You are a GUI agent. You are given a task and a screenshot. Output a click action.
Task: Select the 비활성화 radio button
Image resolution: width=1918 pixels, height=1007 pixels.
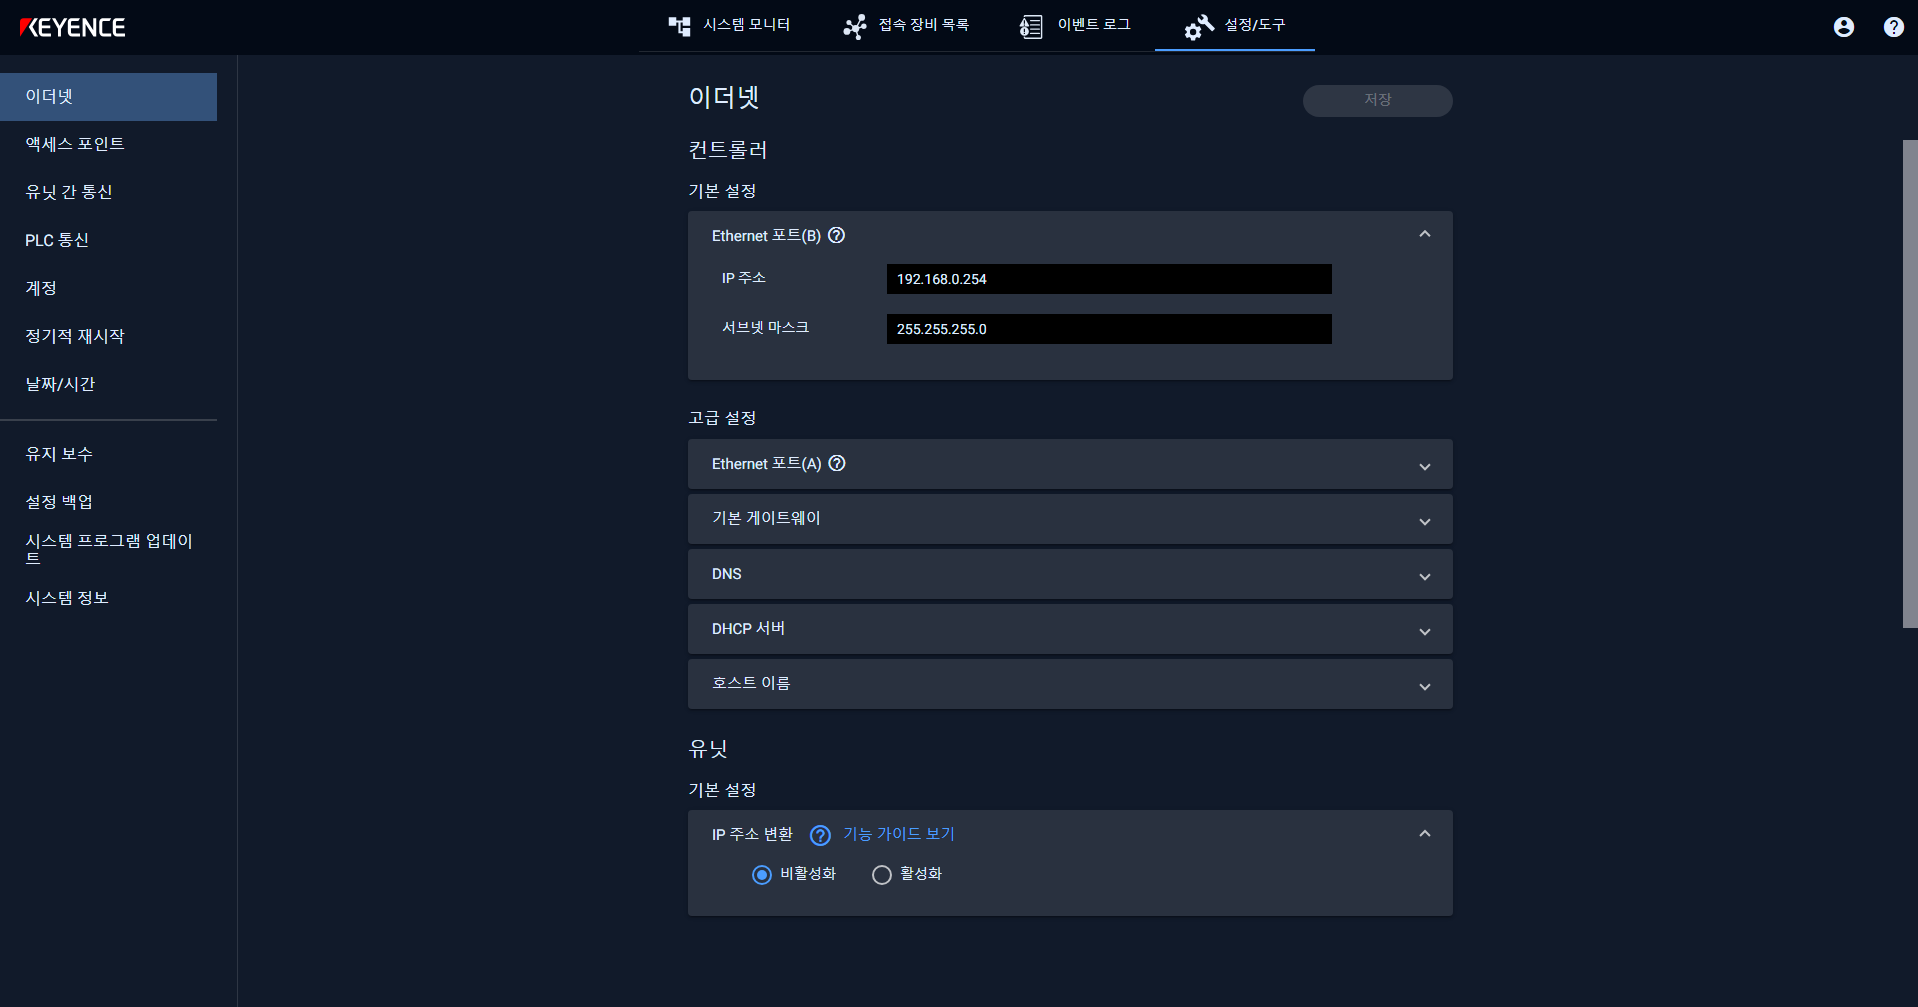[762, 874]
